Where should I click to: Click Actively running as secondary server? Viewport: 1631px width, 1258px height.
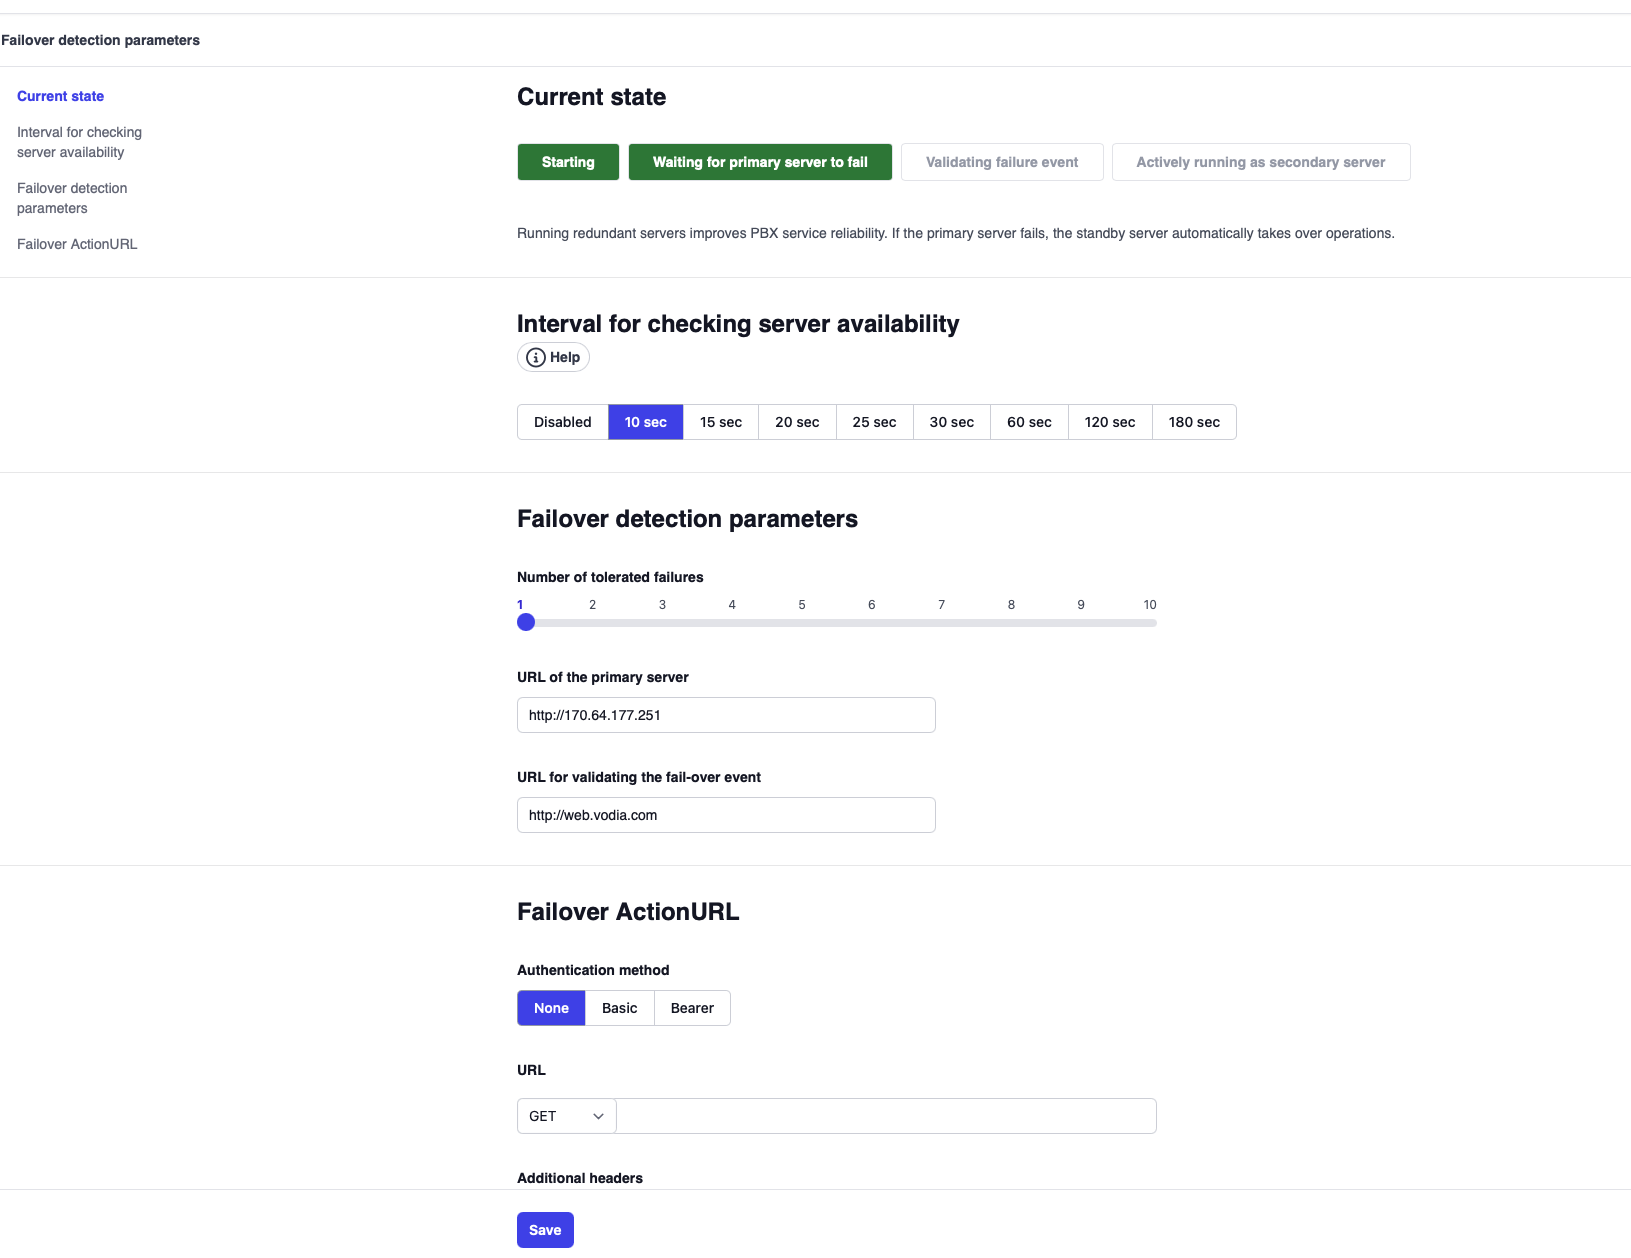1260,162
